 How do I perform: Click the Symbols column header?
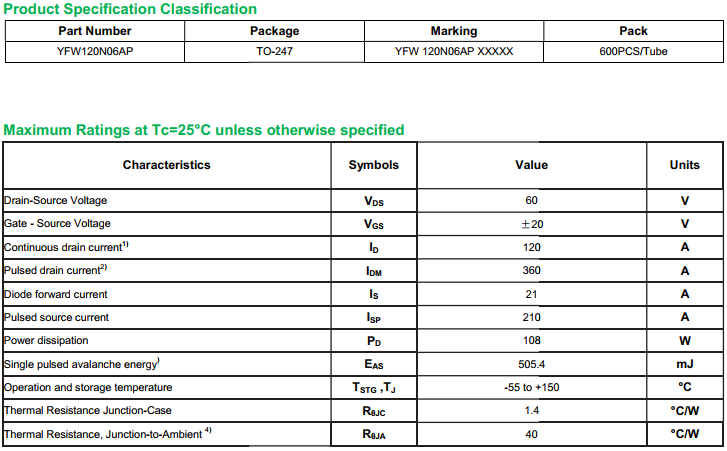pyautogui.click(x=373, y=165)
